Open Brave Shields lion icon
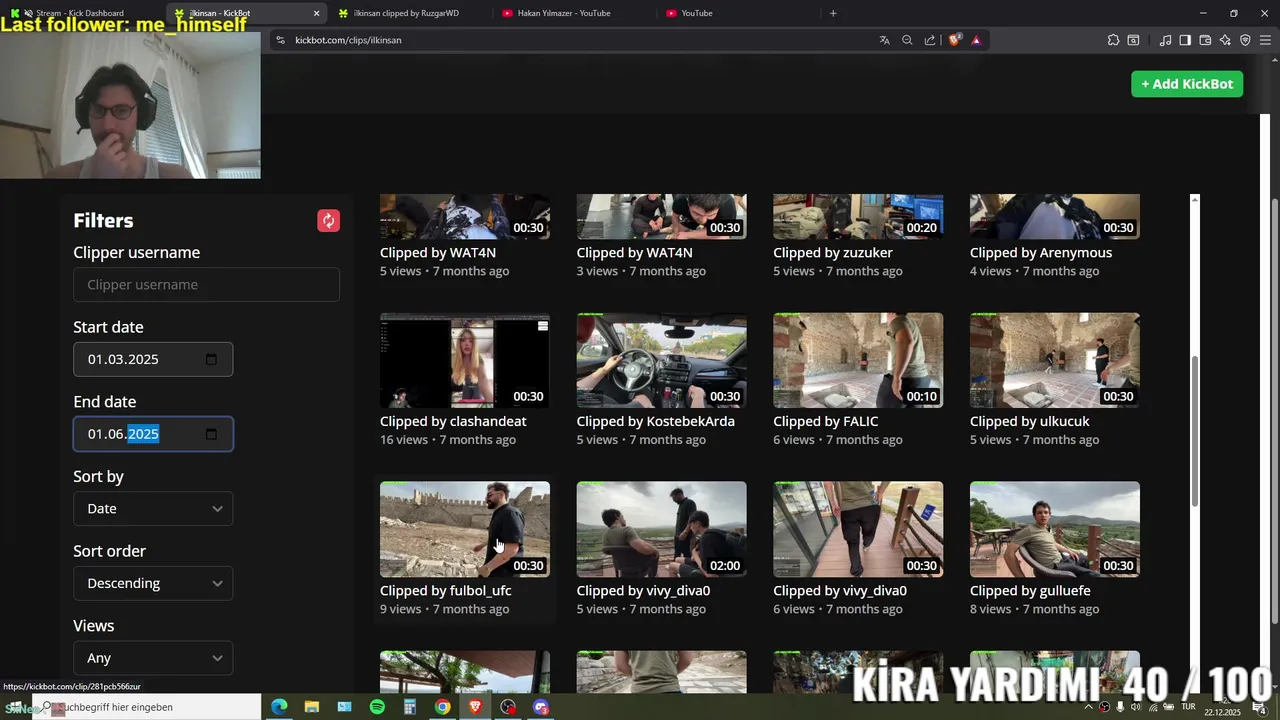 coord(955,40)
